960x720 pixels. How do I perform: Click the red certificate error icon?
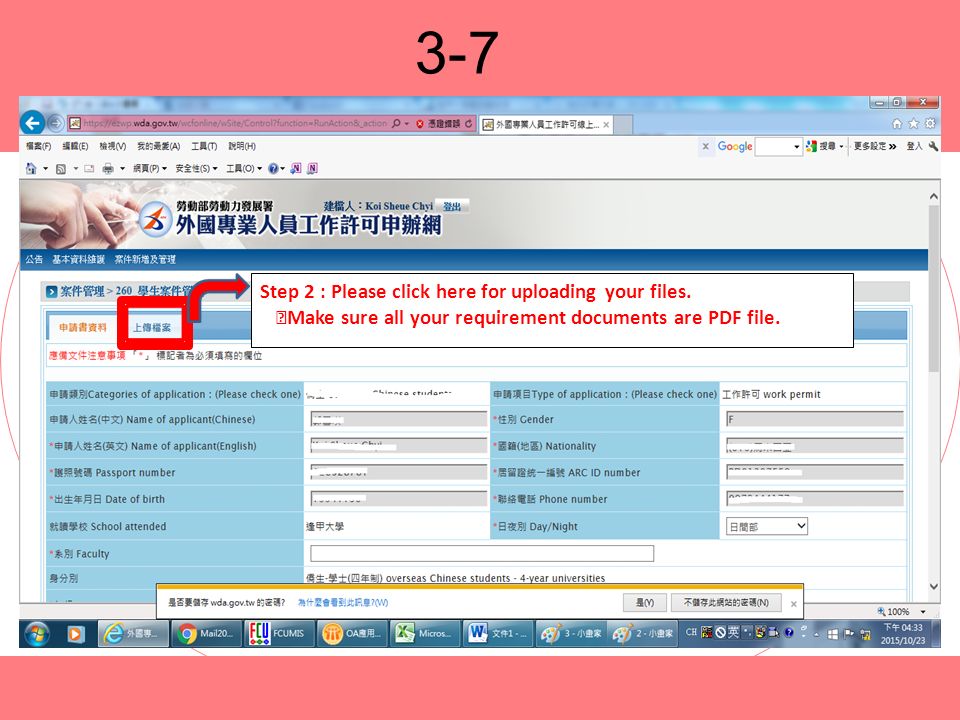[x=420, y=124]
